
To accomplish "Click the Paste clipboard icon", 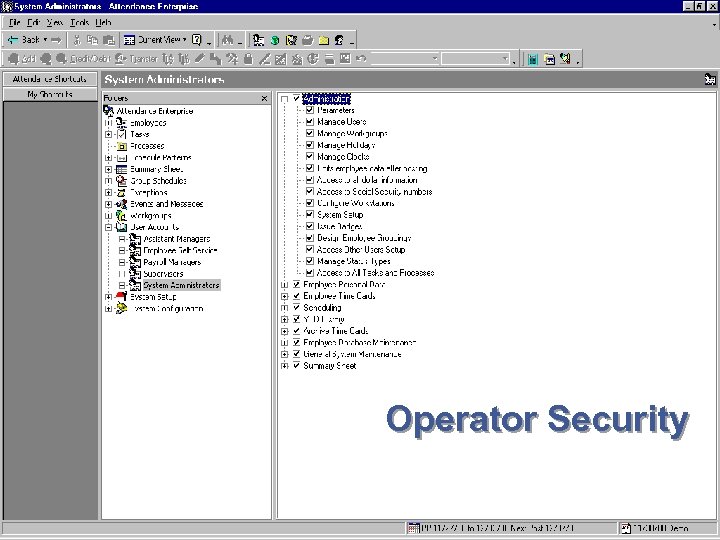I will click(108, 40).
